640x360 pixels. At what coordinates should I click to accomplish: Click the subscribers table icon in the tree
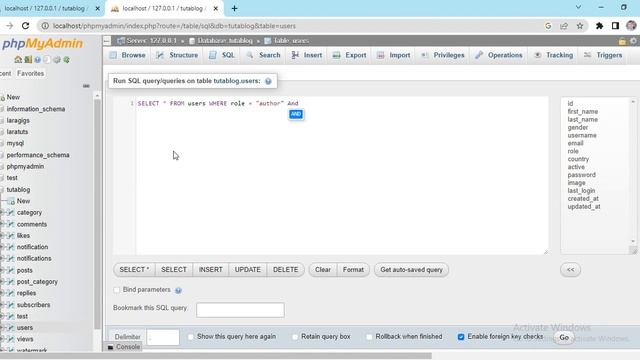tap(11, 305)
